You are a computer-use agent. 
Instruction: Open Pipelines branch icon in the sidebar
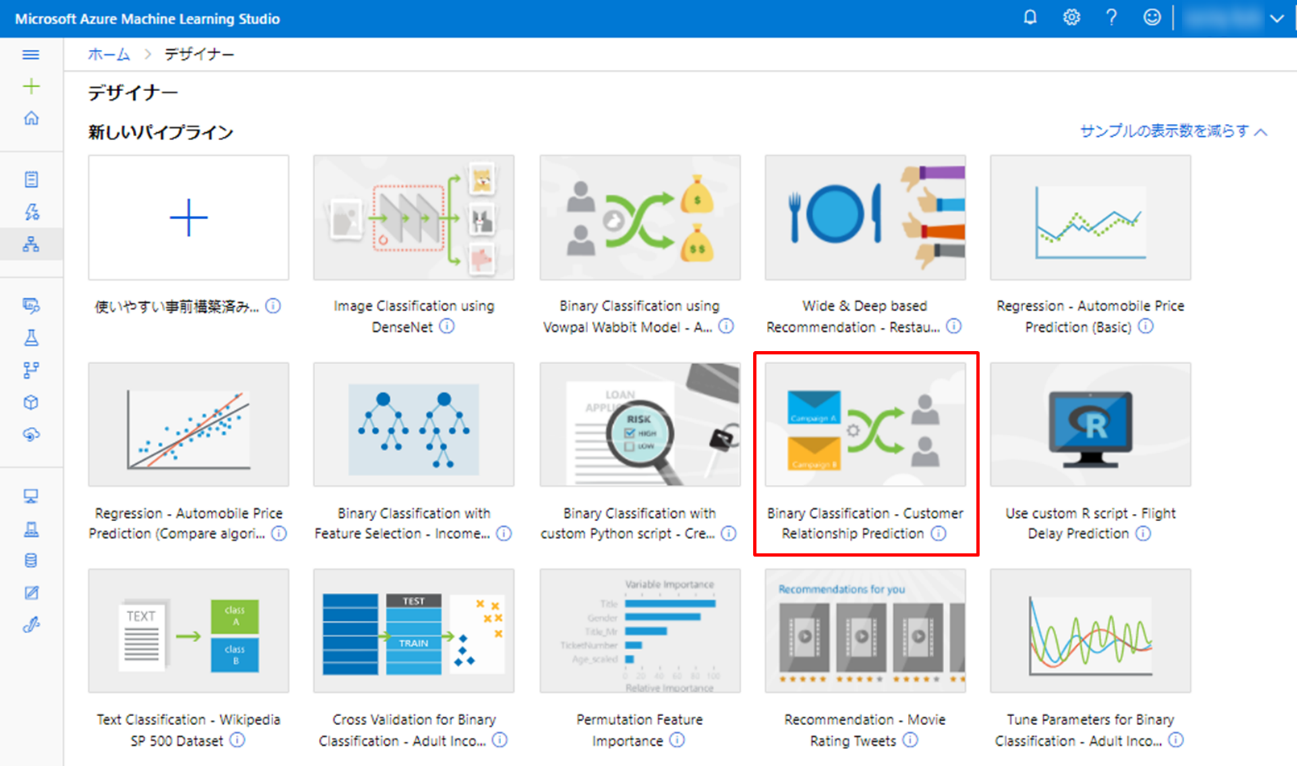(31, 370)
